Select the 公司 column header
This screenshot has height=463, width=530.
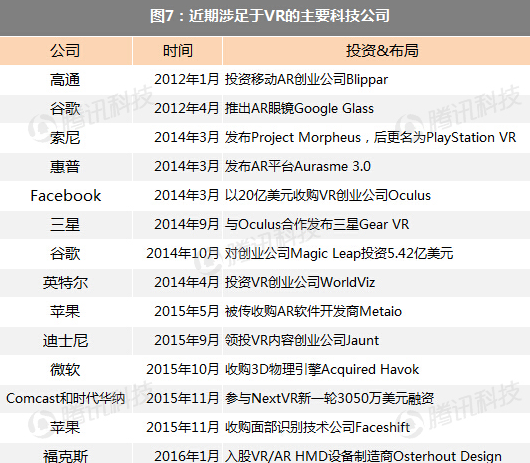click(x=65, y=51)
